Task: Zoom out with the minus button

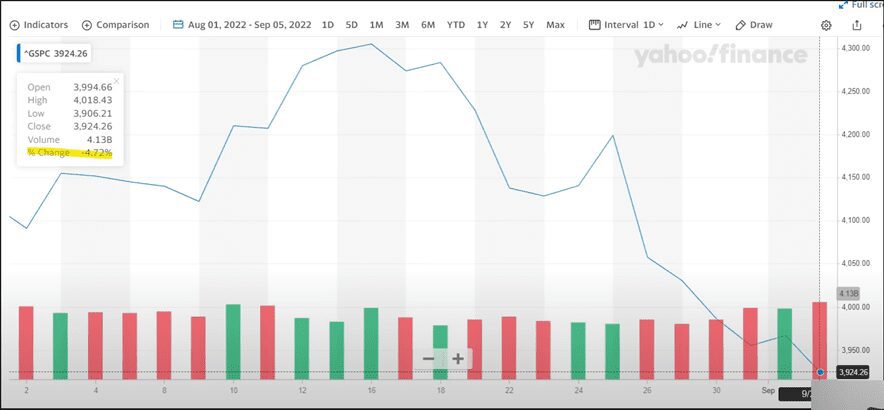Action: [x=429, y=359]
